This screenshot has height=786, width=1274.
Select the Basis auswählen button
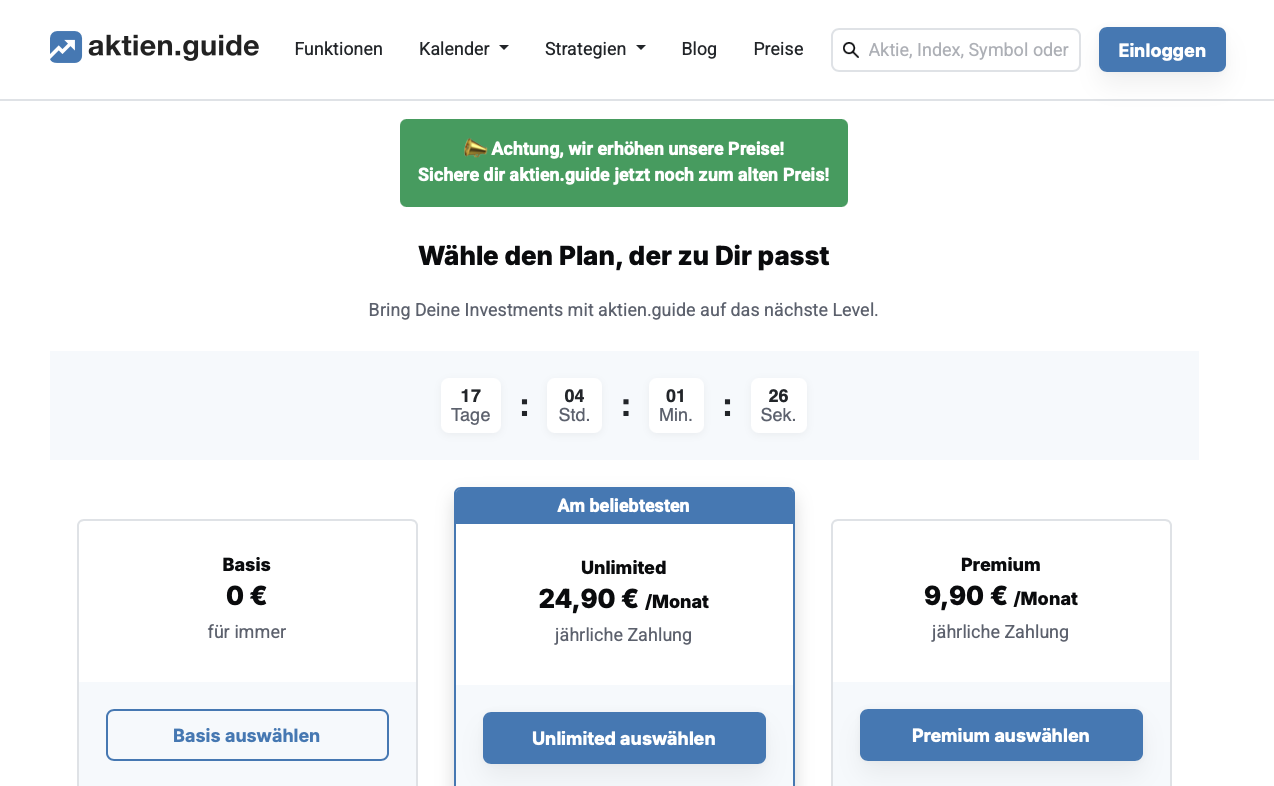[247, 734]
